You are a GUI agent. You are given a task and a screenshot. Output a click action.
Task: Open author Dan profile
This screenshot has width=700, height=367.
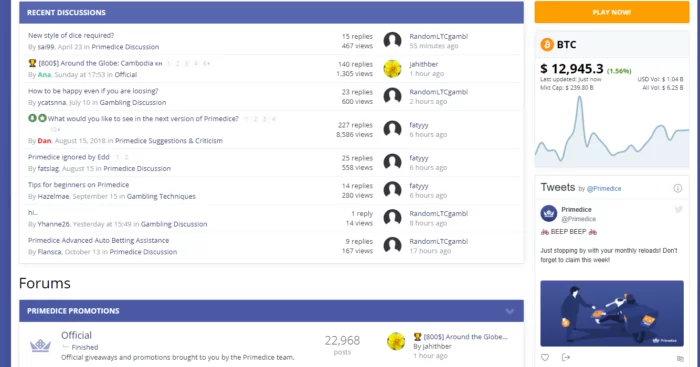pos(44,141)
